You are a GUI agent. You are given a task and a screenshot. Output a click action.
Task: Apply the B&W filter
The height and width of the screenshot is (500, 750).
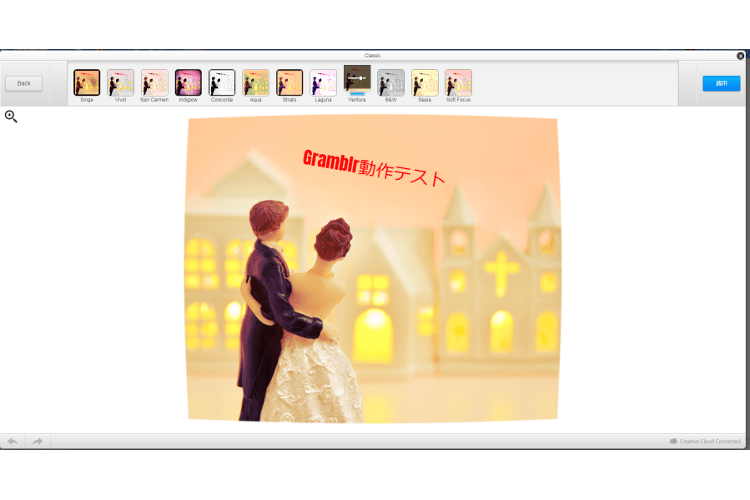click(391, 82)
